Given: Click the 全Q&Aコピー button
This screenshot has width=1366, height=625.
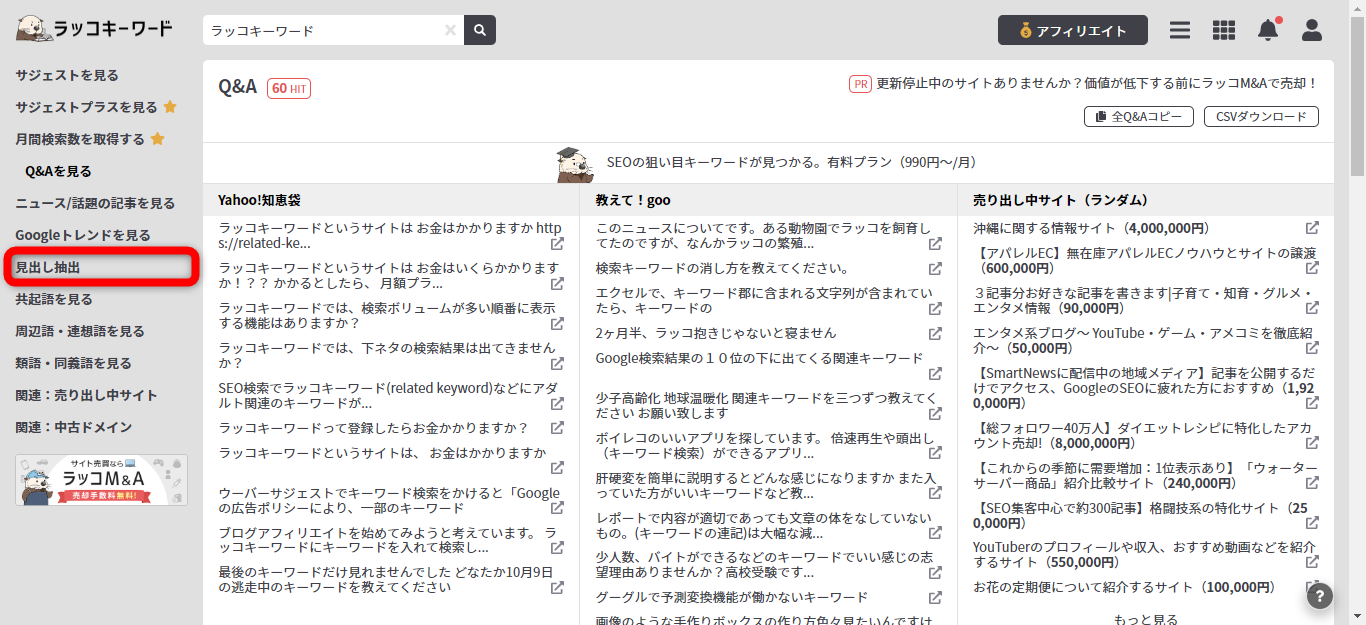Looking at the screenshot, I should click(1139, 117).
